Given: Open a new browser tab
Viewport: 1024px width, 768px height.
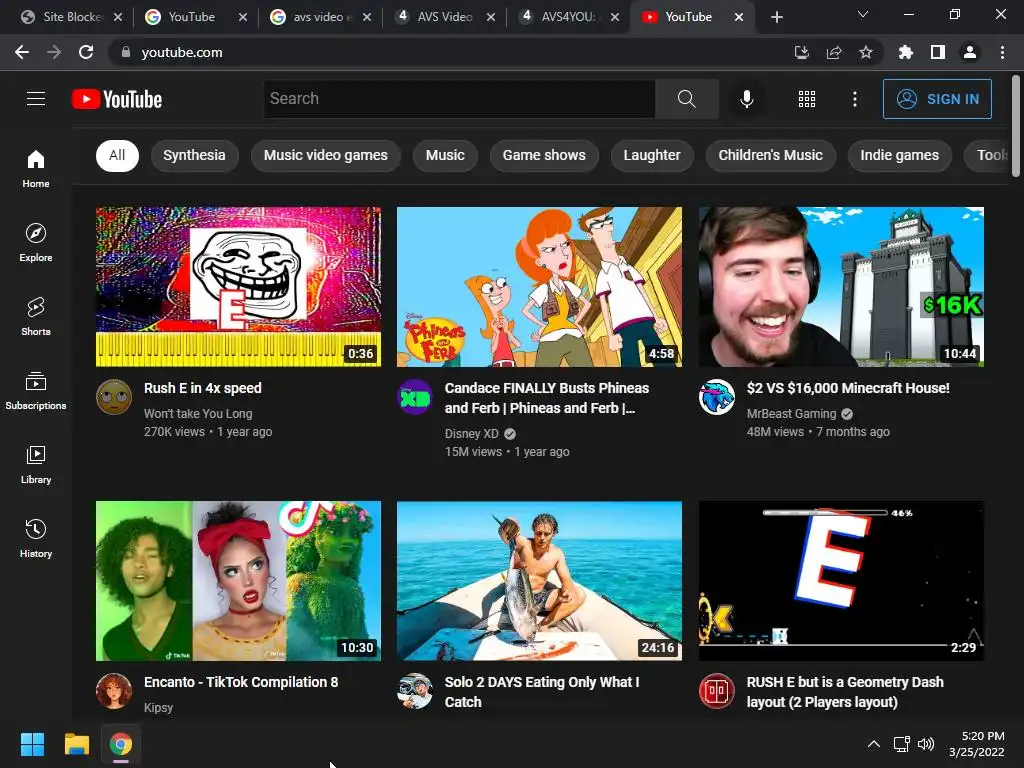Looking at the screenshot, I should coord(776,17).
